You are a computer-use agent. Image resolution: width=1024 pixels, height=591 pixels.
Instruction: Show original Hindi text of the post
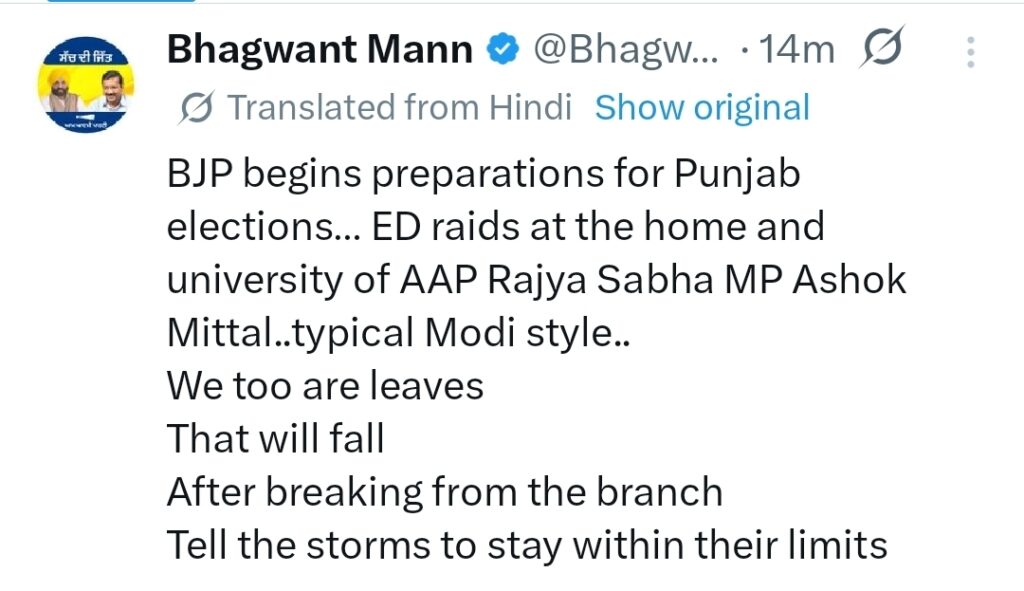pos(702,107)
